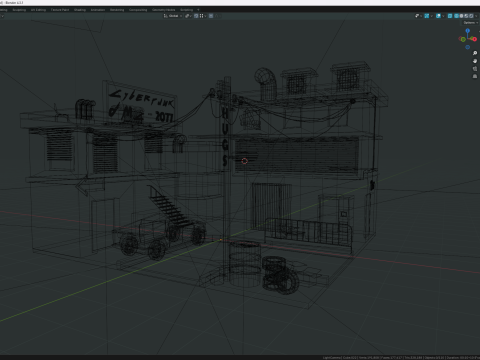Click the green Y axis on navigation gizmo
Screen dimensions: 480x360
point(463,39)
